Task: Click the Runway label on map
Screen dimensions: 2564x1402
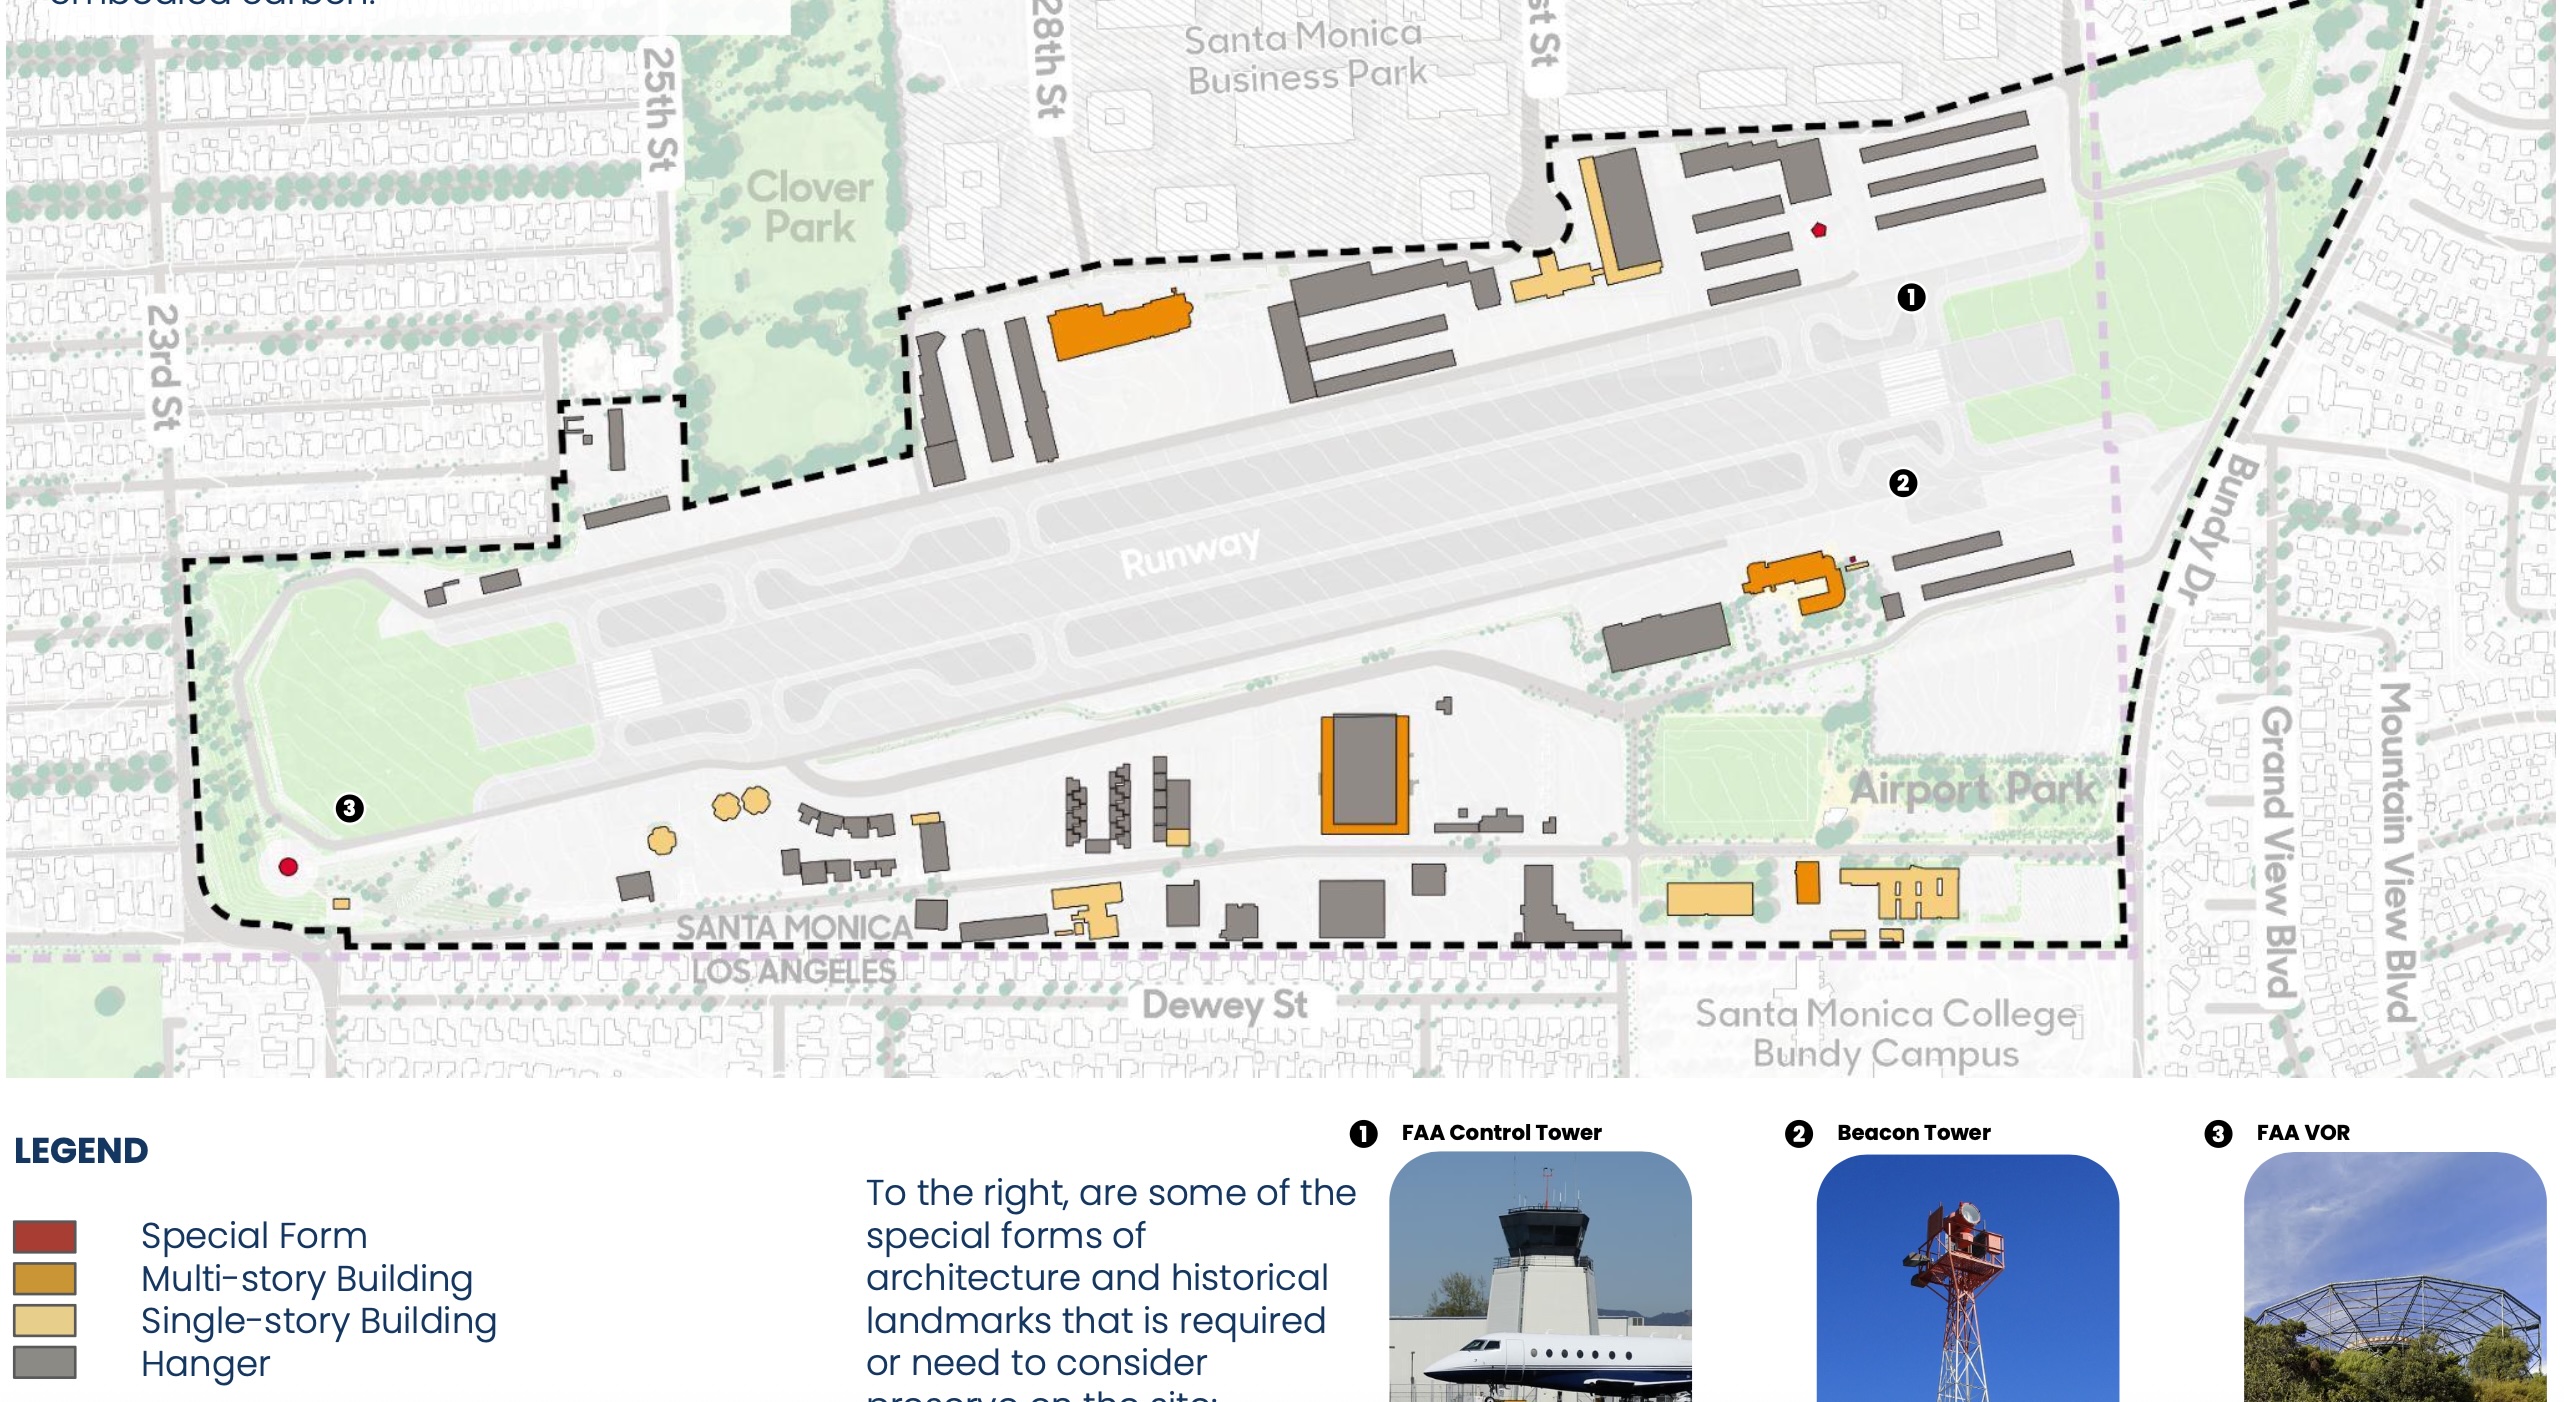Action: pos(1190,555)
